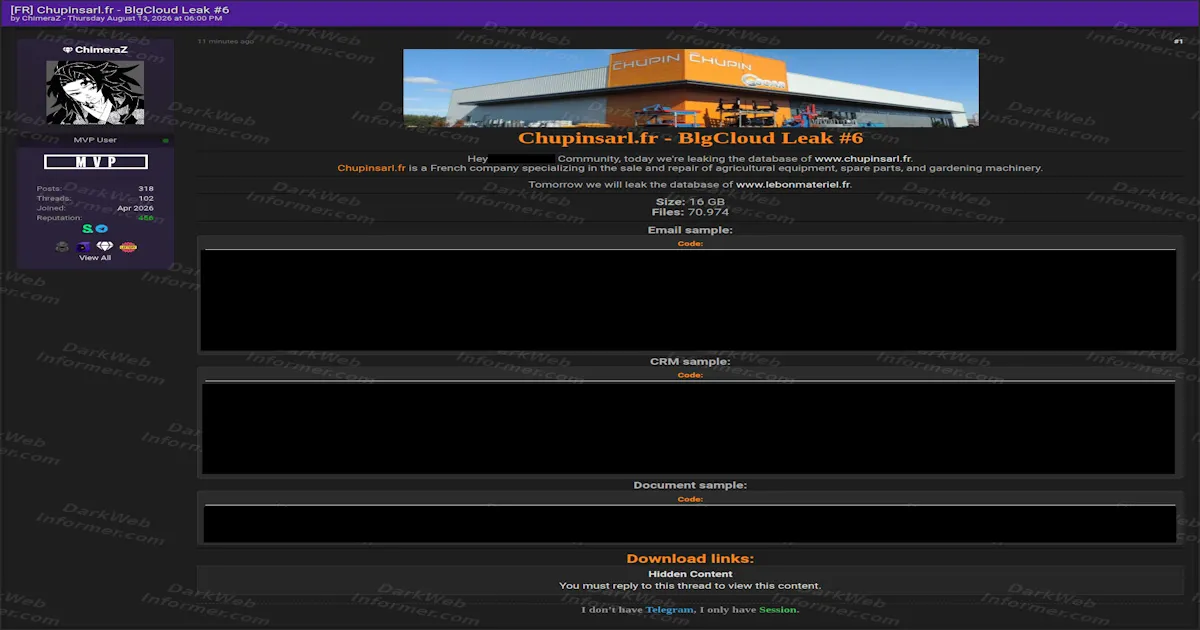This screenshot has height=630, width=1200.
Task: Click the white diamond award badge
Action: click(x=105, y=246)
